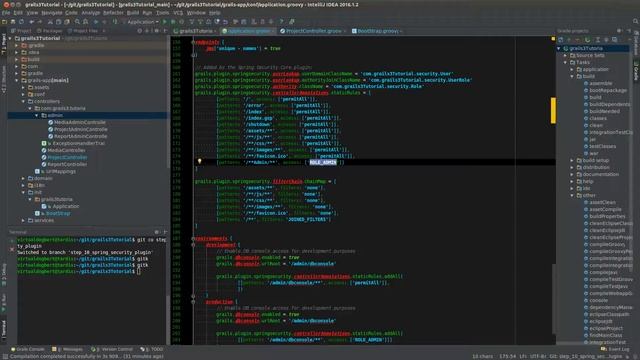Click the Help question mark toolbar icon
This screenshot has width=640, height=360.
coord(281,22)
